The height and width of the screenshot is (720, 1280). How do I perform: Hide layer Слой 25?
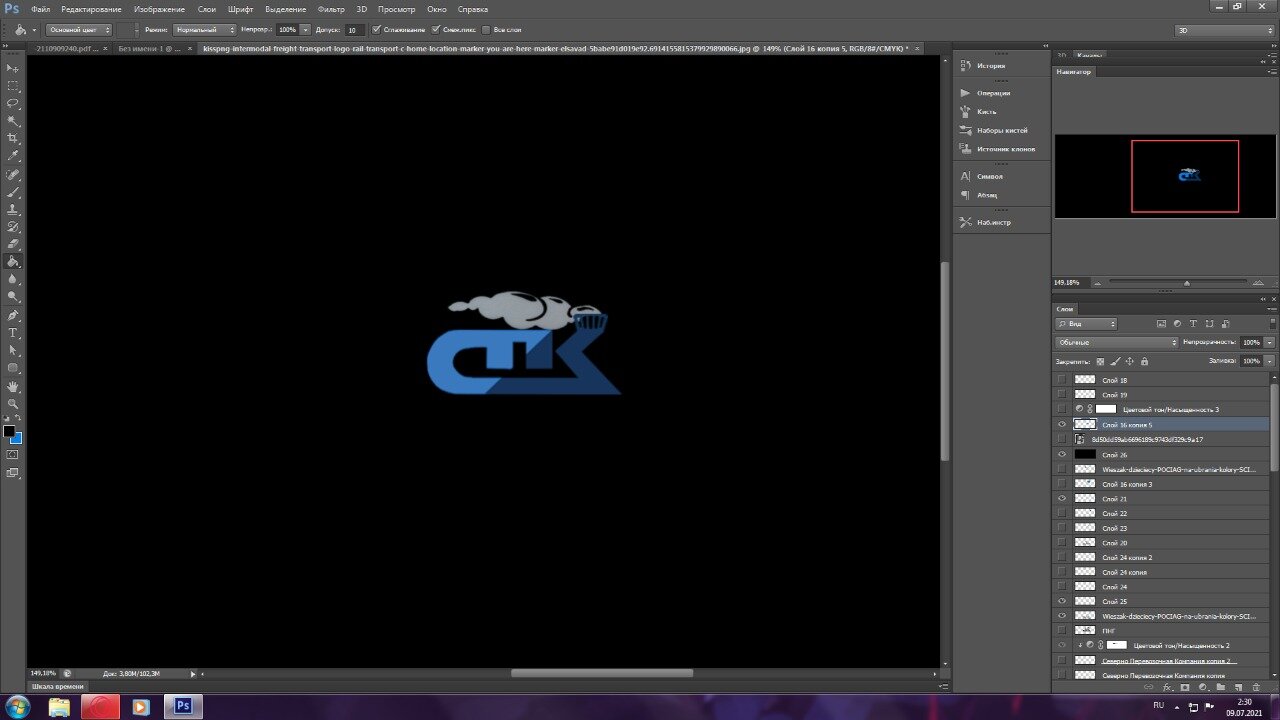coord(1062,601)
